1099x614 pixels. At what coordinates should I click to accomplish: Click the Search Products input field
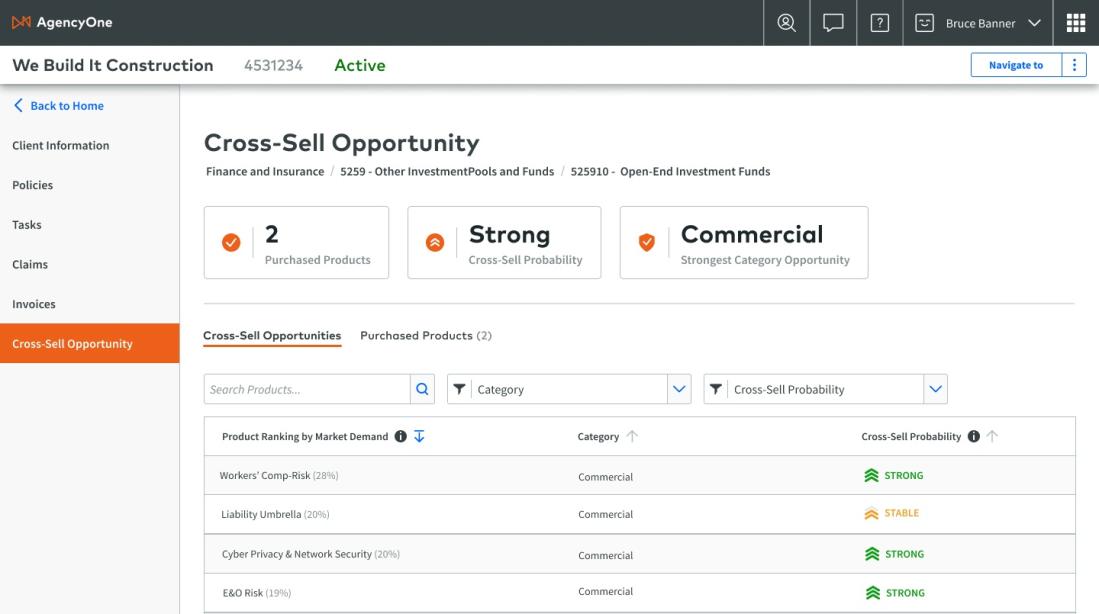click(x=306, y=390)
